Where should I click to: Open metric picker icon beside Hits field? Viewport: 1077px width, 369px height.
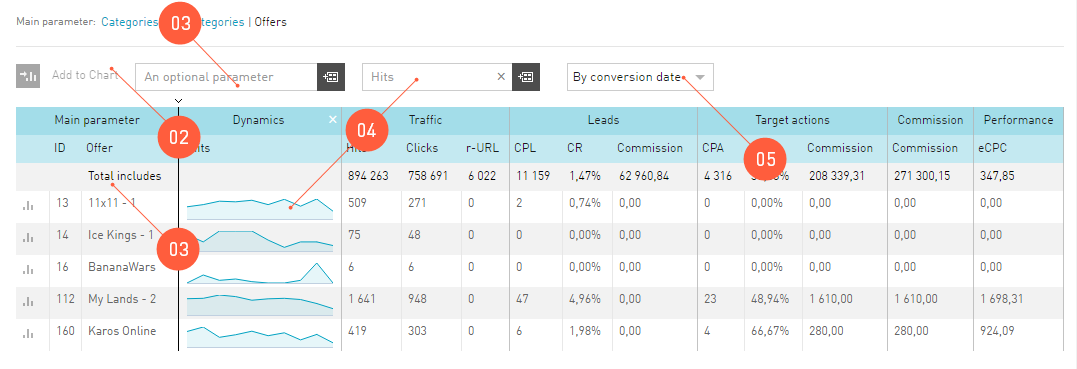526,77
